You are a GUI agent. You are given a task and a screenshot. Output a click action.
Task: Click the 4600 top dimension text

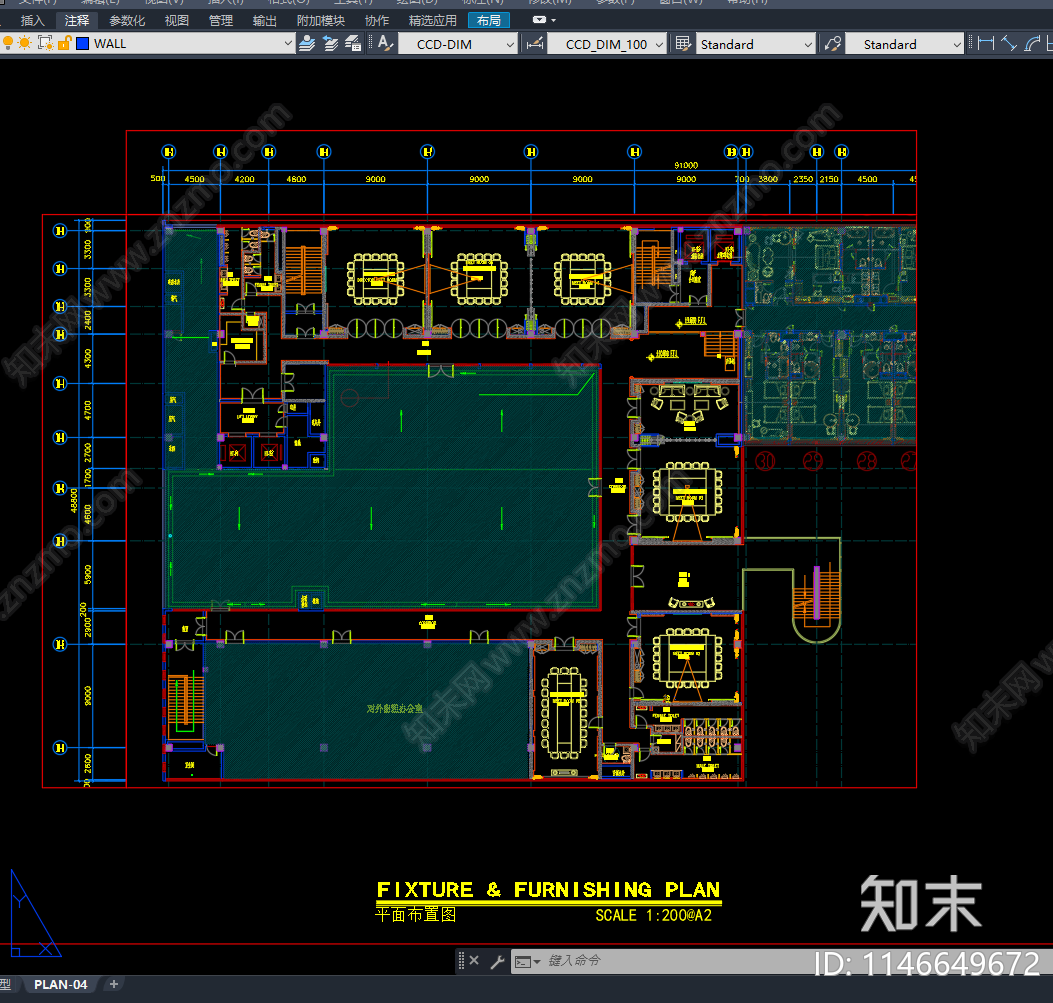point(296,179)
